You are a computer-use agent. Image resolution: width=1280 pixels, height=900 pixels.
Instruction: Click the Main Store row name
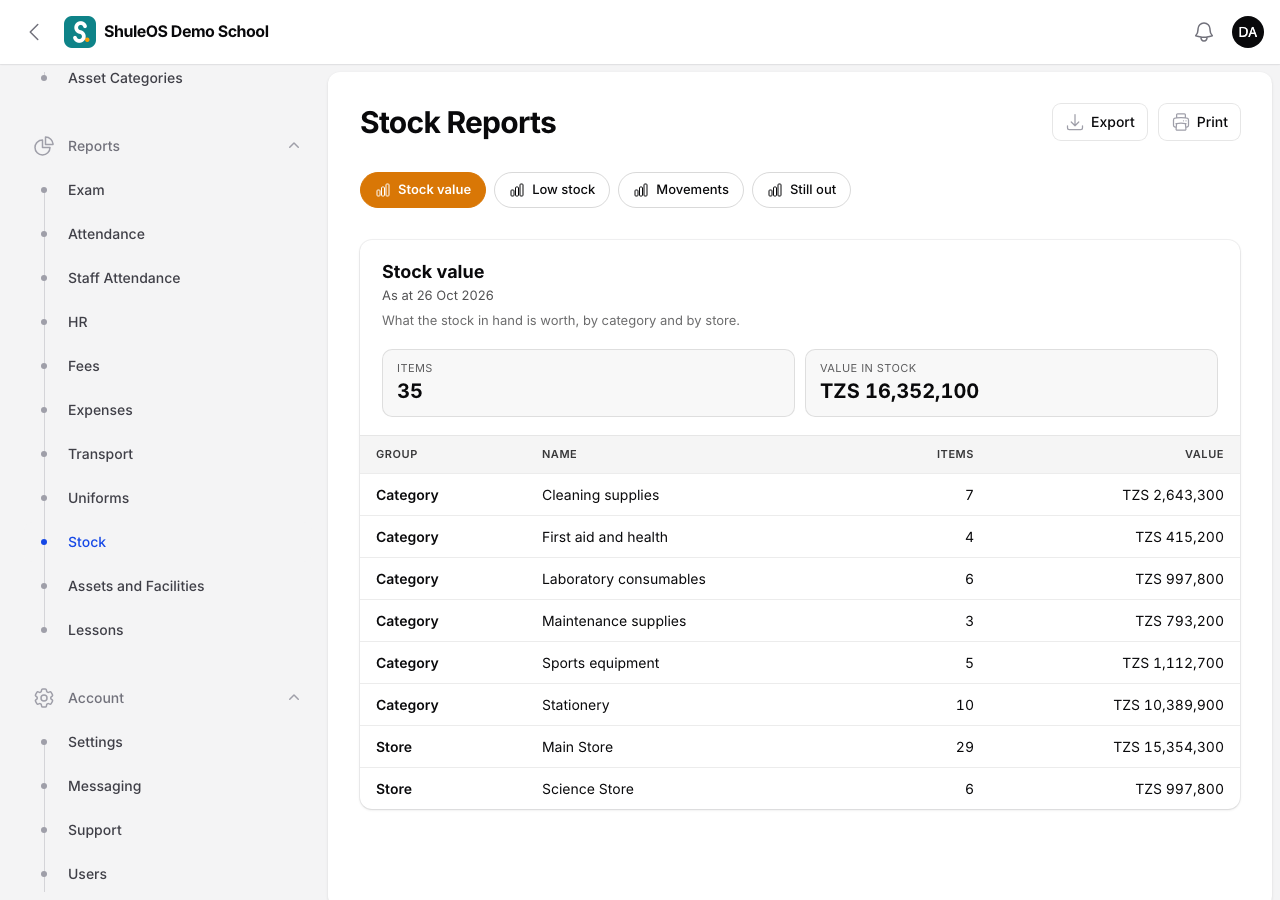tap(577, 747)
